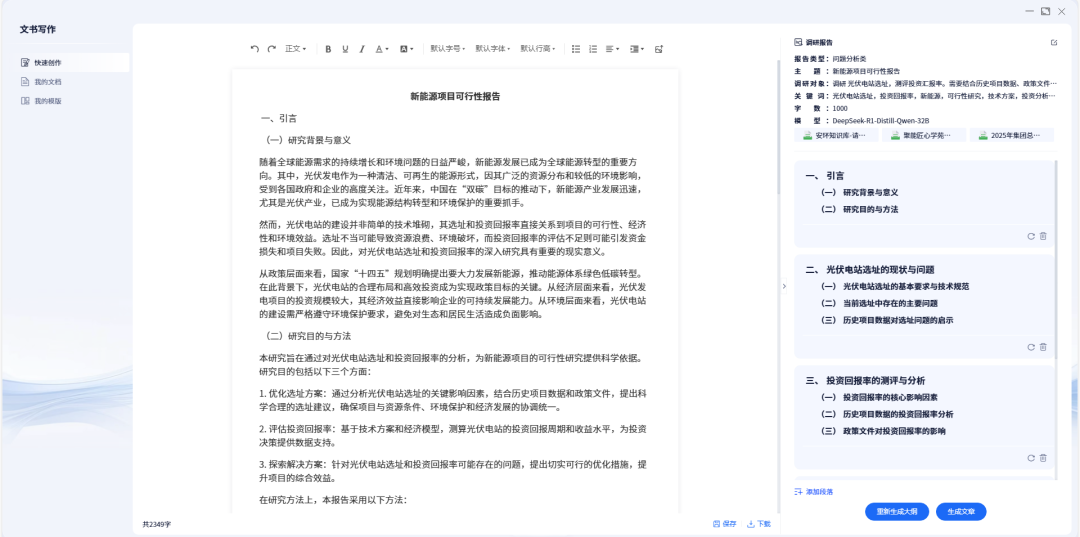Open the font color picker
1080x537 pixels.
[382, 48]
